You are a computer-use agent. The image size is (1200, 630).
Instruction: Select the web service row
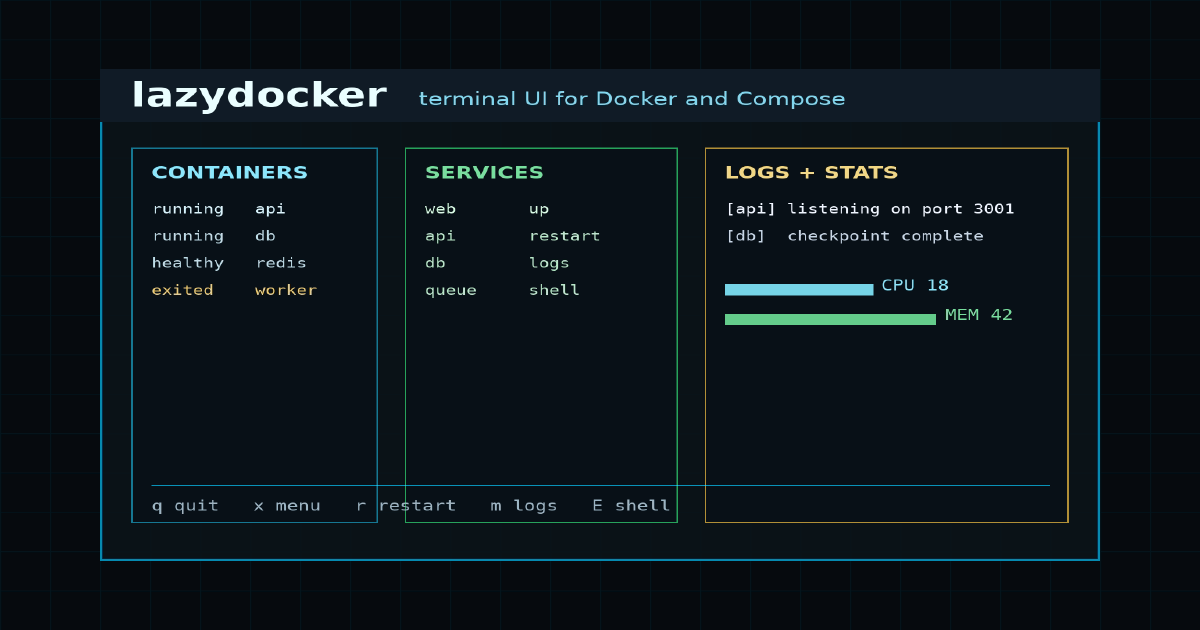487,209
